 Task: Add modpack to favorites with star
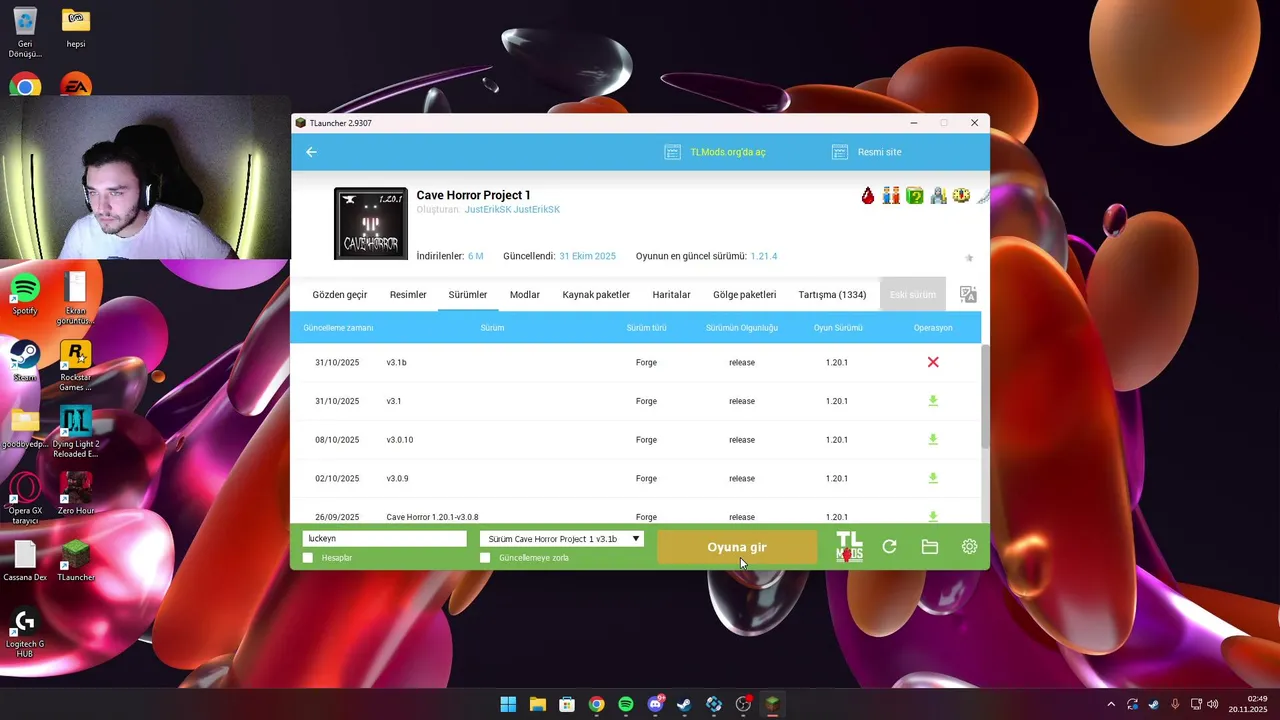click(969, 258)
